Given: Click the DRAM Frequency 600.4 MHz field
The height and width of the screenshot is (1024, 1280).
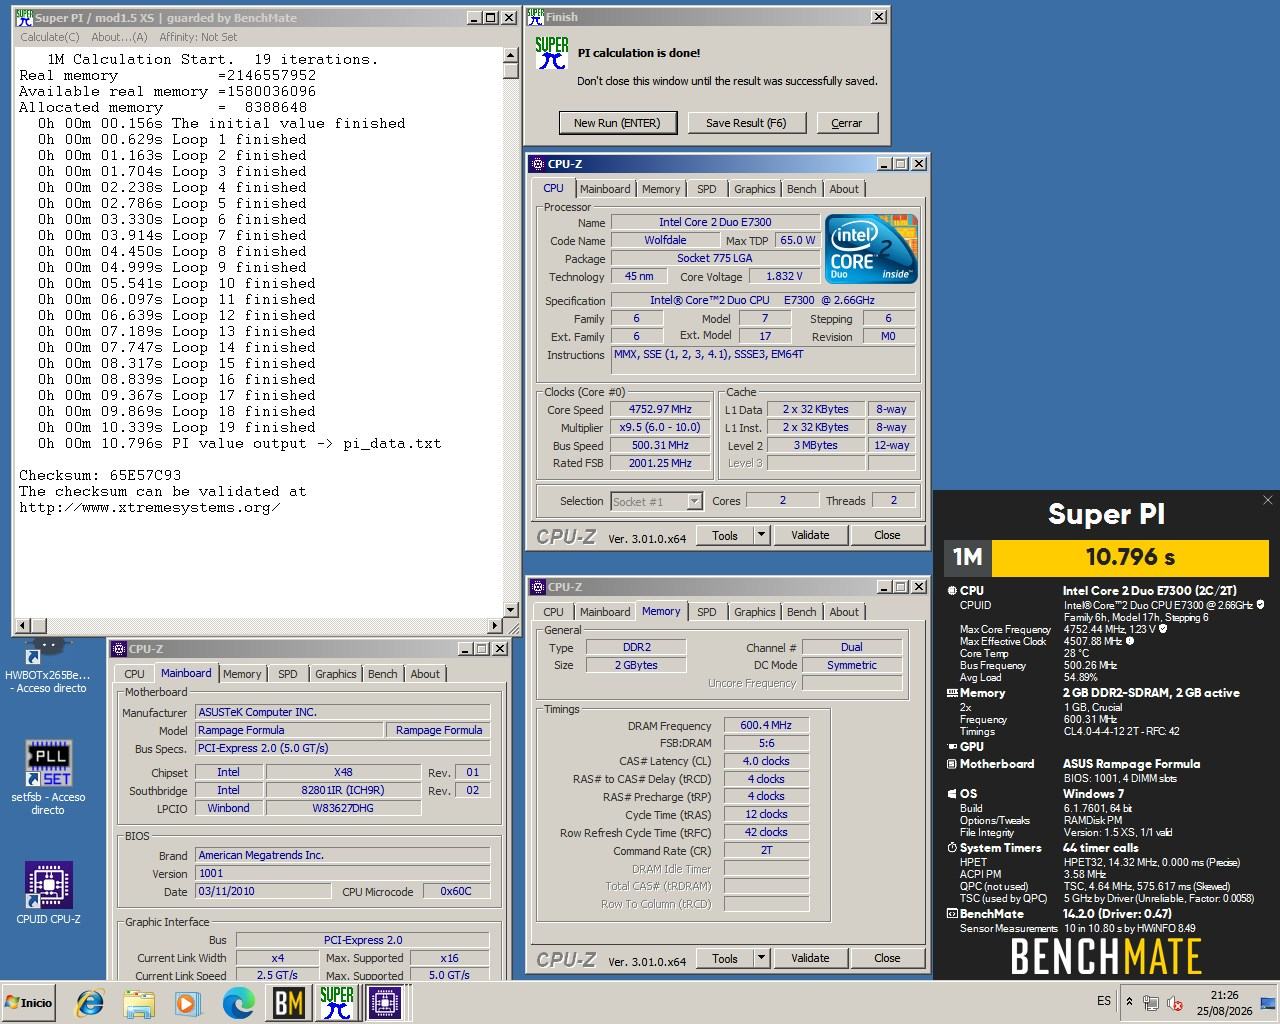Looking at the screenshot, I should click(x=766, y=725).
